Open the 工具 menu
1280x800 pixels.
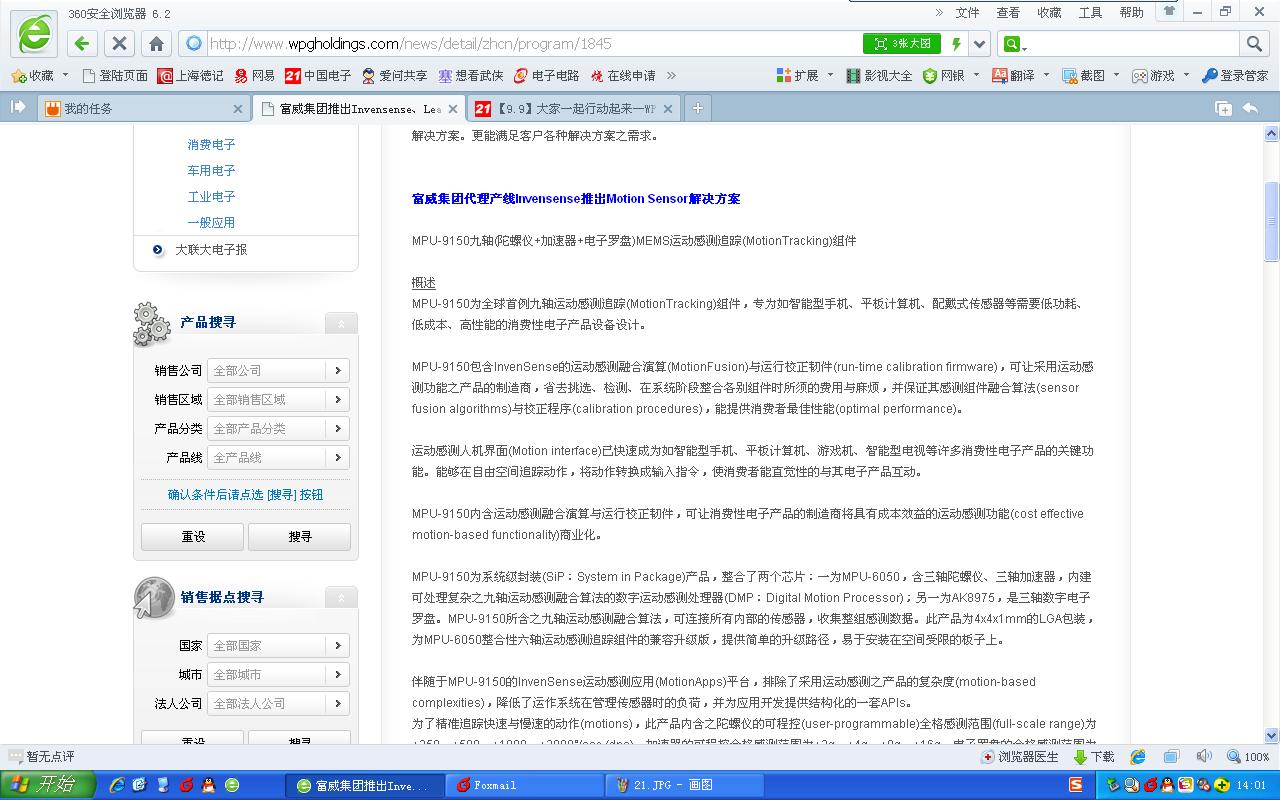point(1090,12)
